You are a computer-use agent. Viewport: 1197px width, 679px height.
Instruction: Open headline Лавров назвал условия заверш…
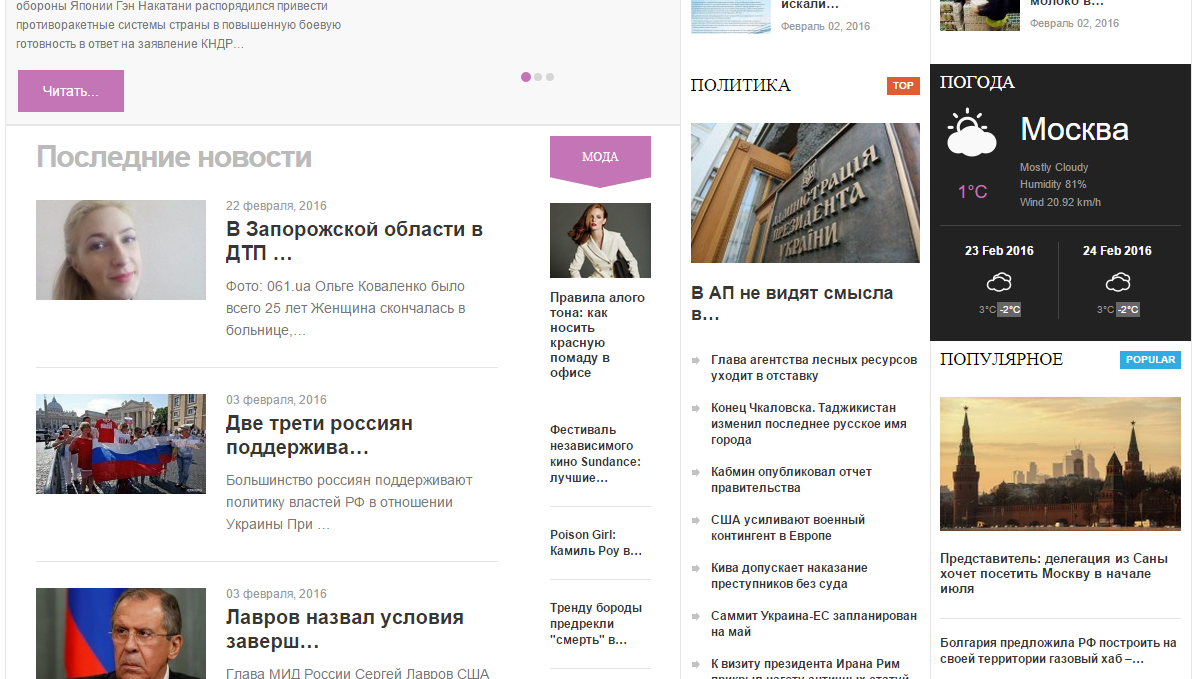344,629
